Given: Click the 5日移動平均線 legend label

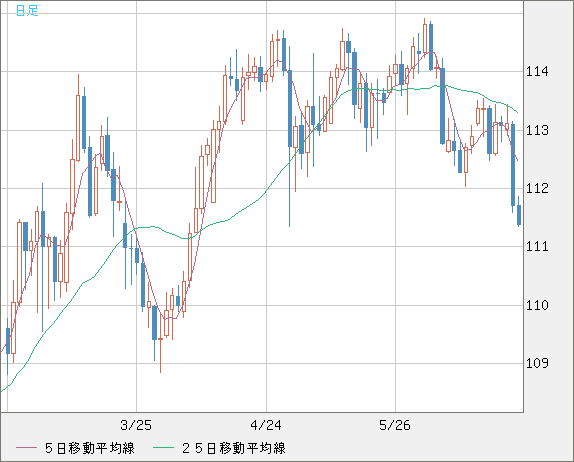Looking at the screenshot, I should 90,448.
